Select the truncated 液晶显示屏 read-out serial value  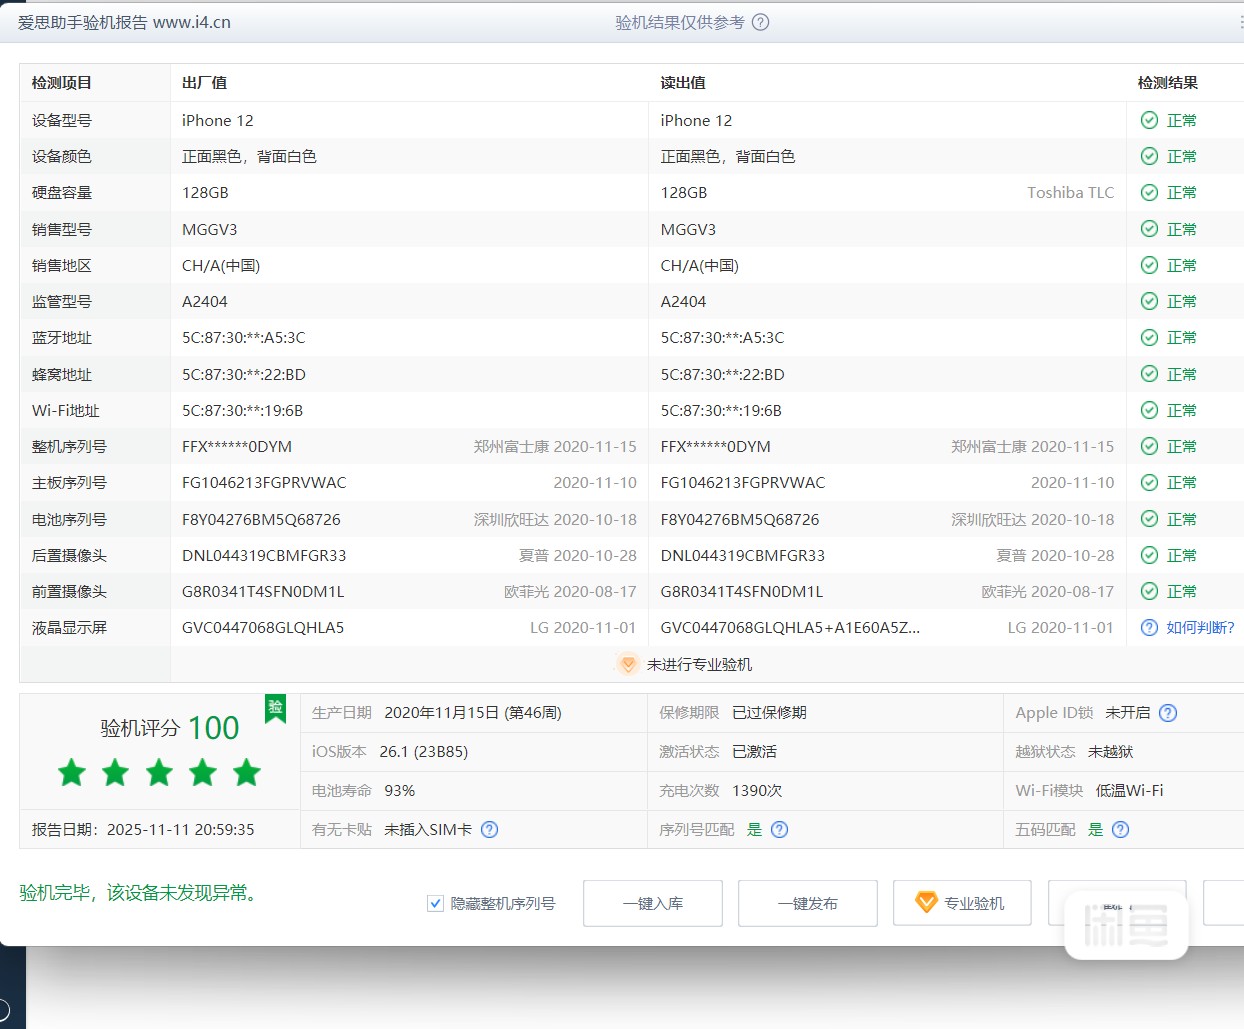[x=790, y=627]
